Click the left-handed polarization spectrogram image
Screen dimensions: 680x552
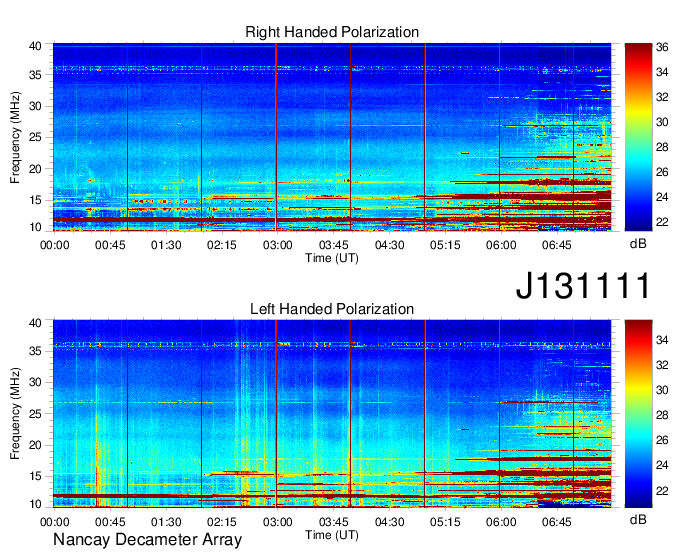[332, 414]
